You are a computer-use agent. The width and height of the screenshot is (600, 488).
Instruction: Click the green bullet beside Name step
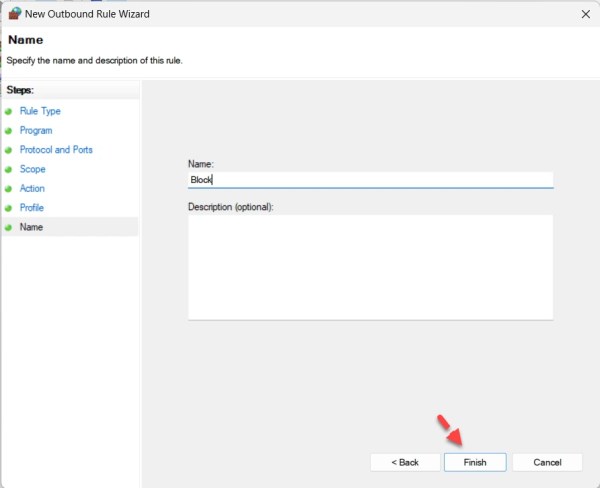click(x=8, y=227)
